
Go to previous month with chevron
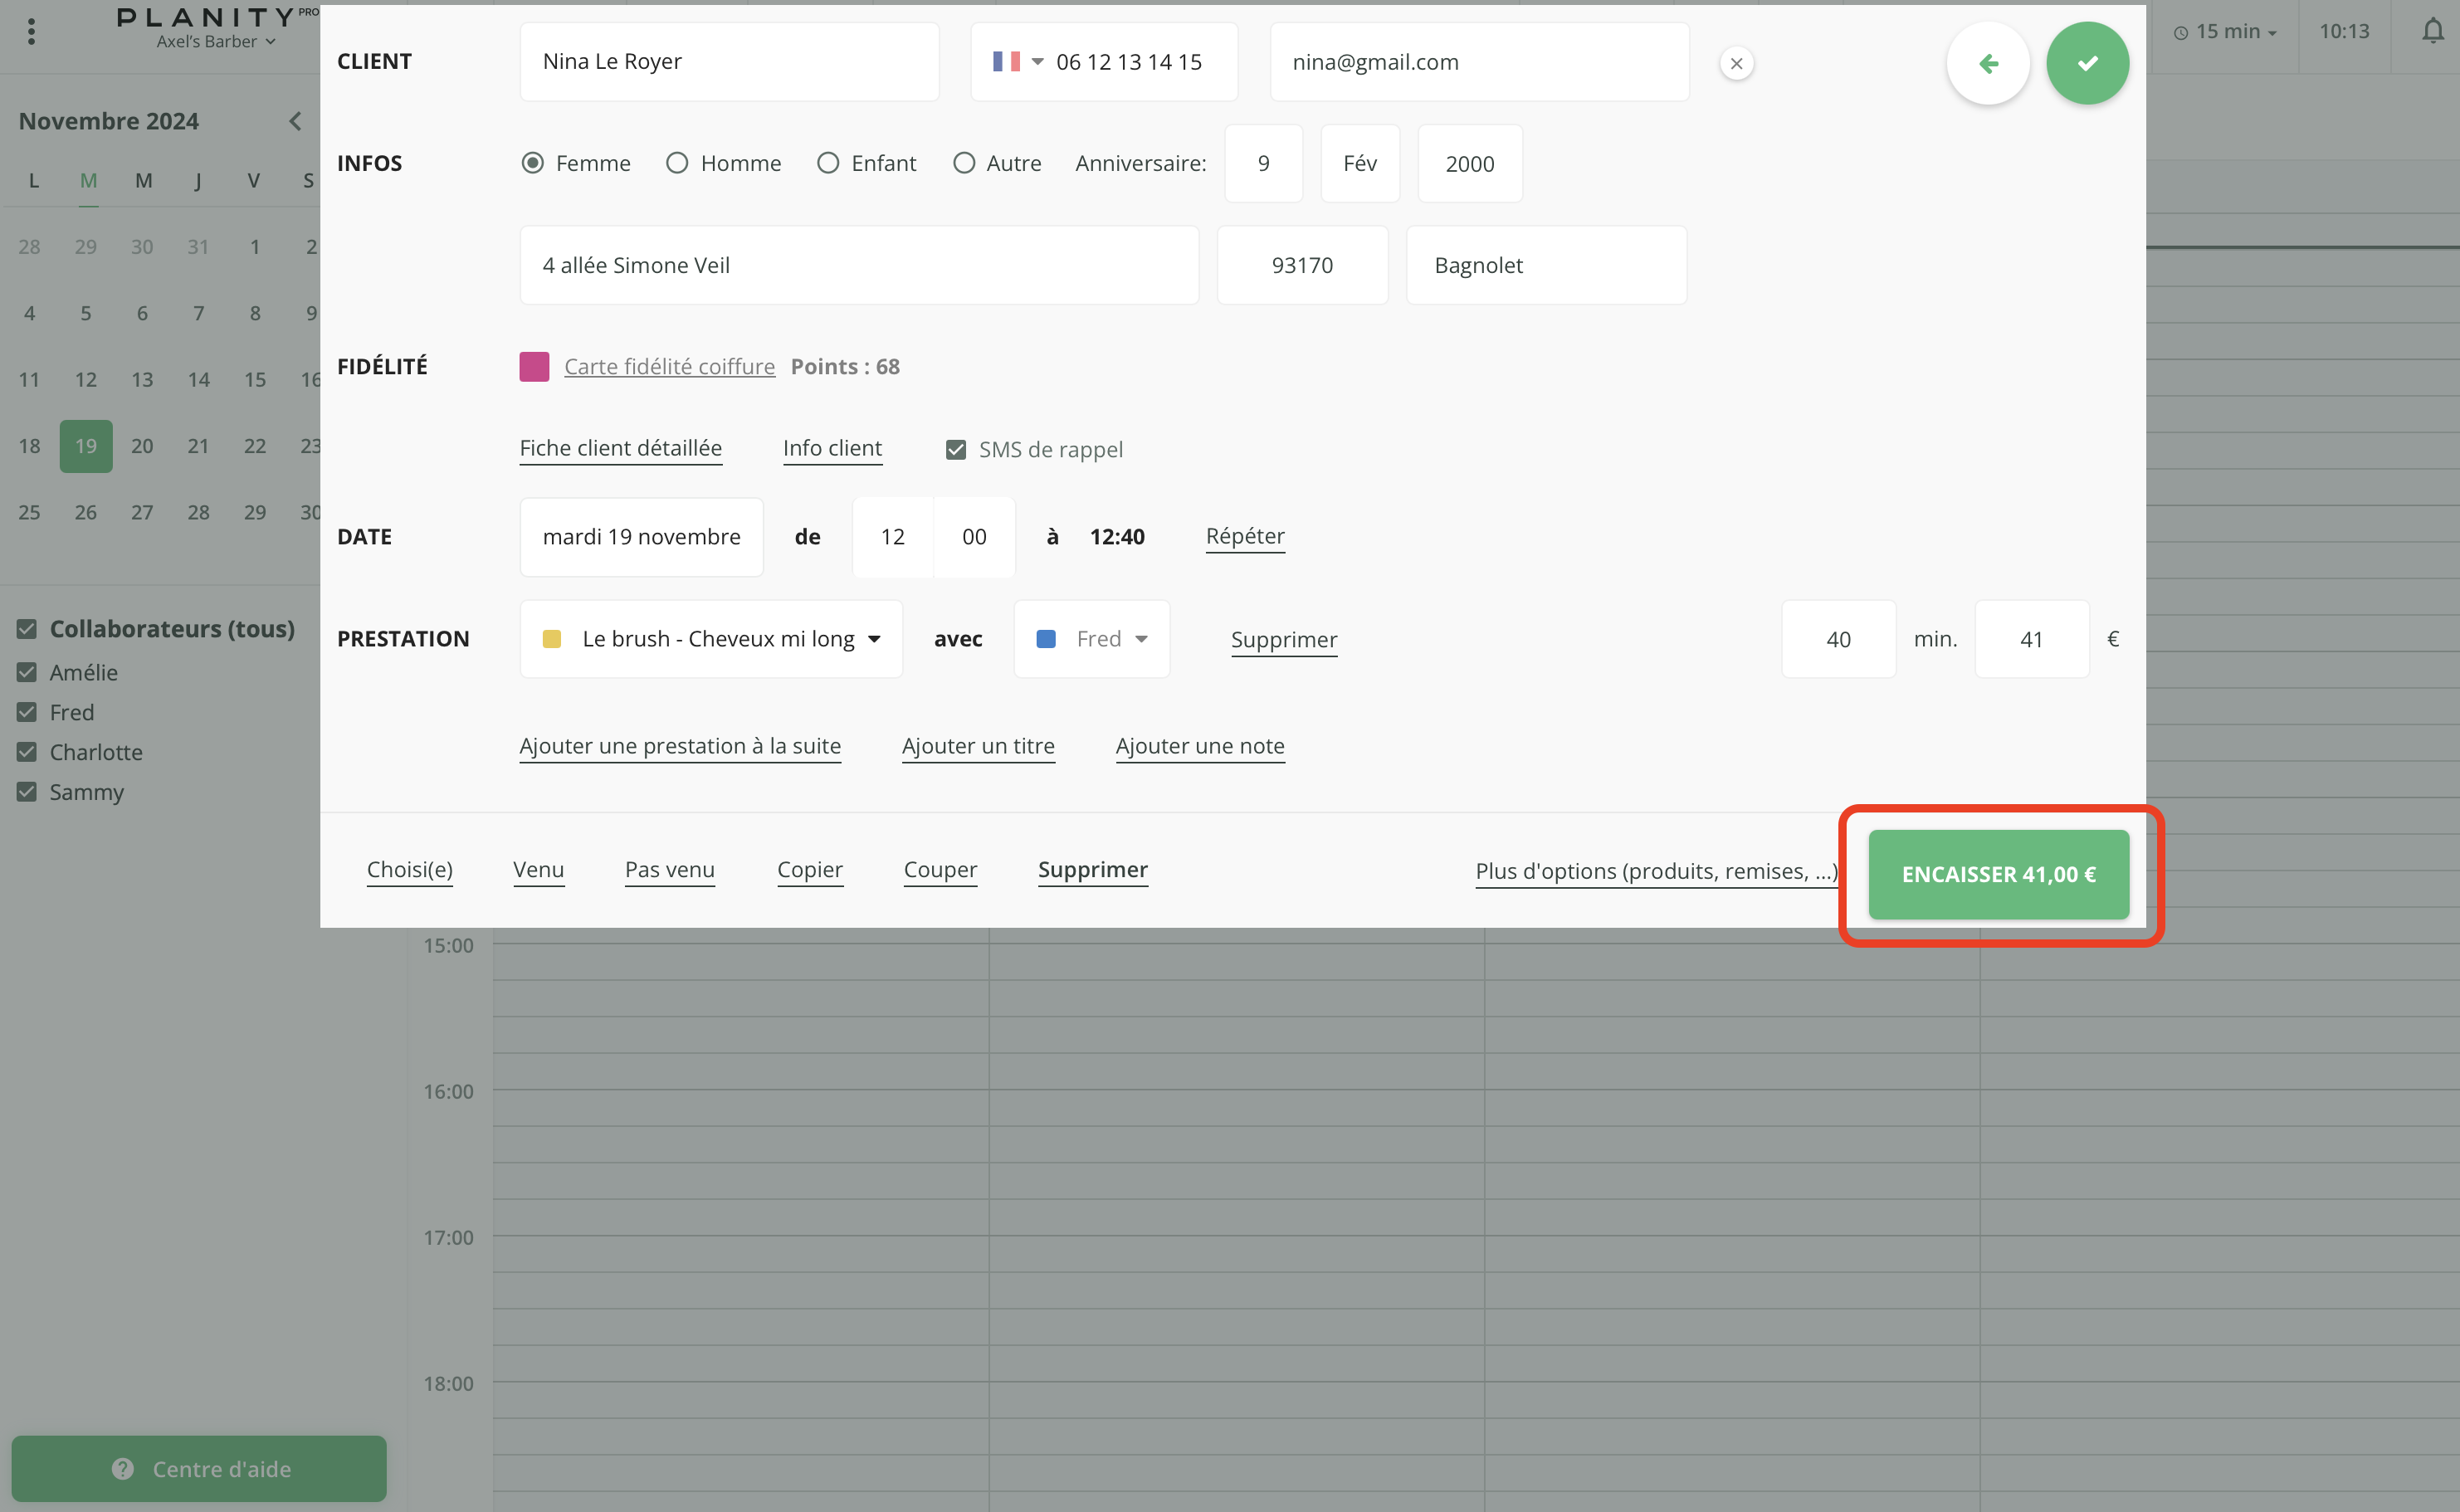pos(295,121)
